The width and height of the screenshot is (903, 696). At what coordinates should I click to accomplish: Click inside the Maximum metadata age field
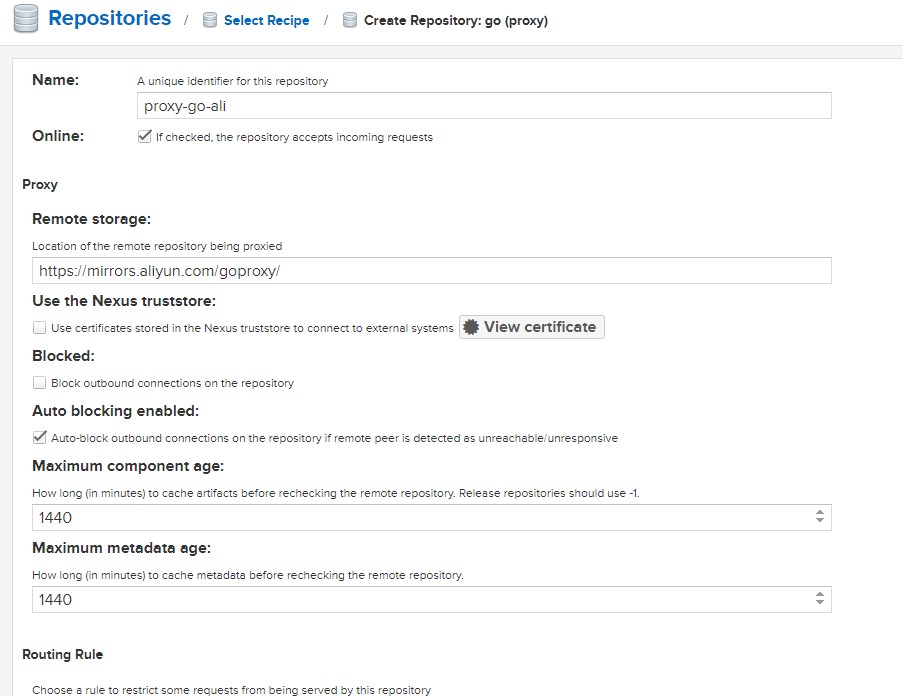420,599
